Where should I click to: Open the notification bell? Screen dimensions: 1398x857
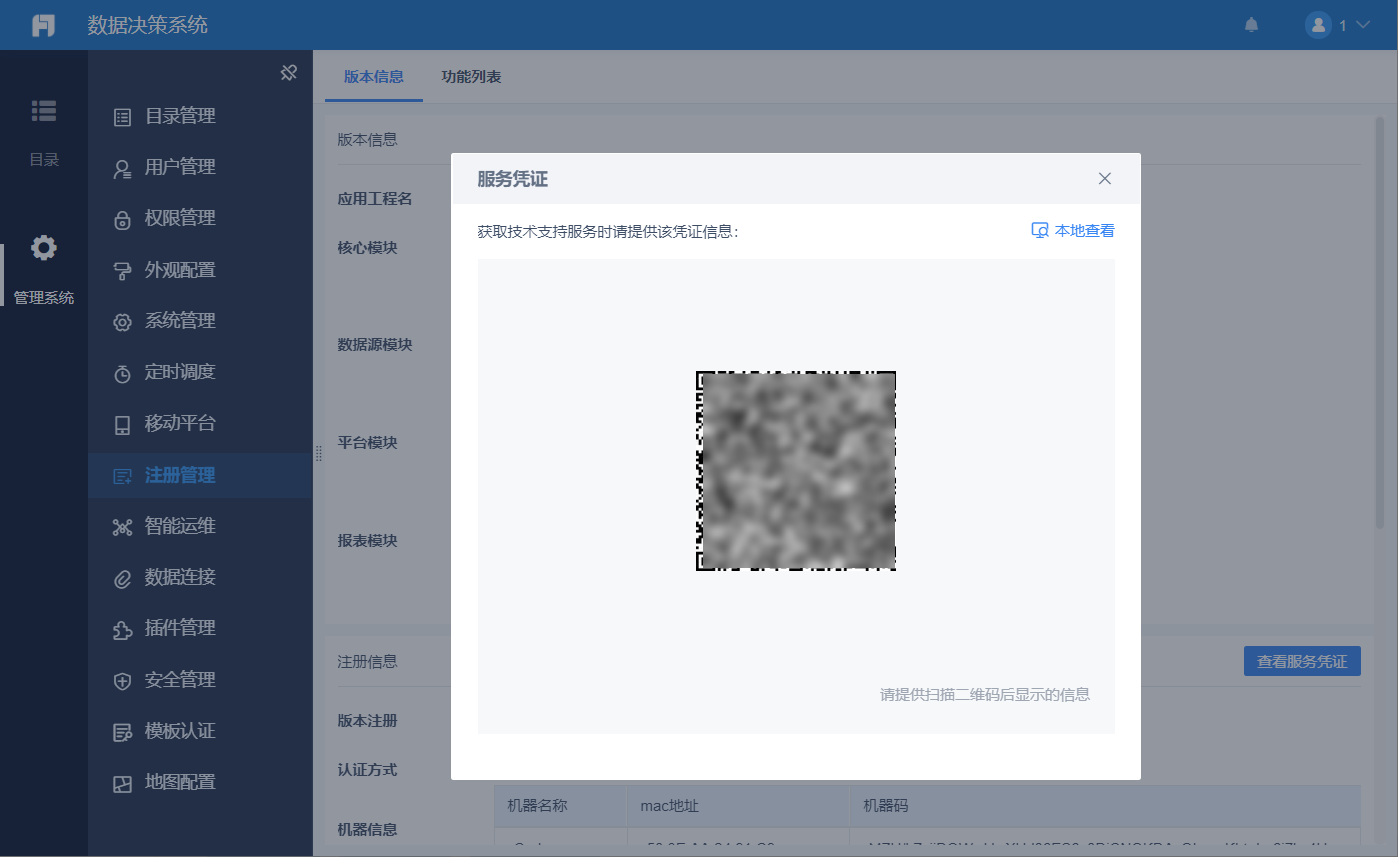tap(1251, 25)
